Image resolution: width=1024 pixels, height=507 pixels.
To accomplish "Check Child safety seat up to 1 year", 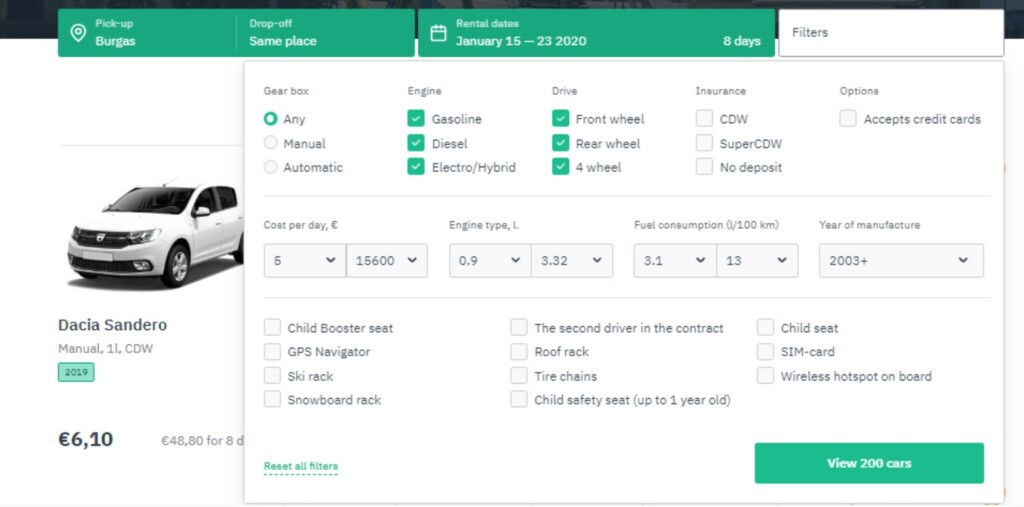I will click(519, 399).
